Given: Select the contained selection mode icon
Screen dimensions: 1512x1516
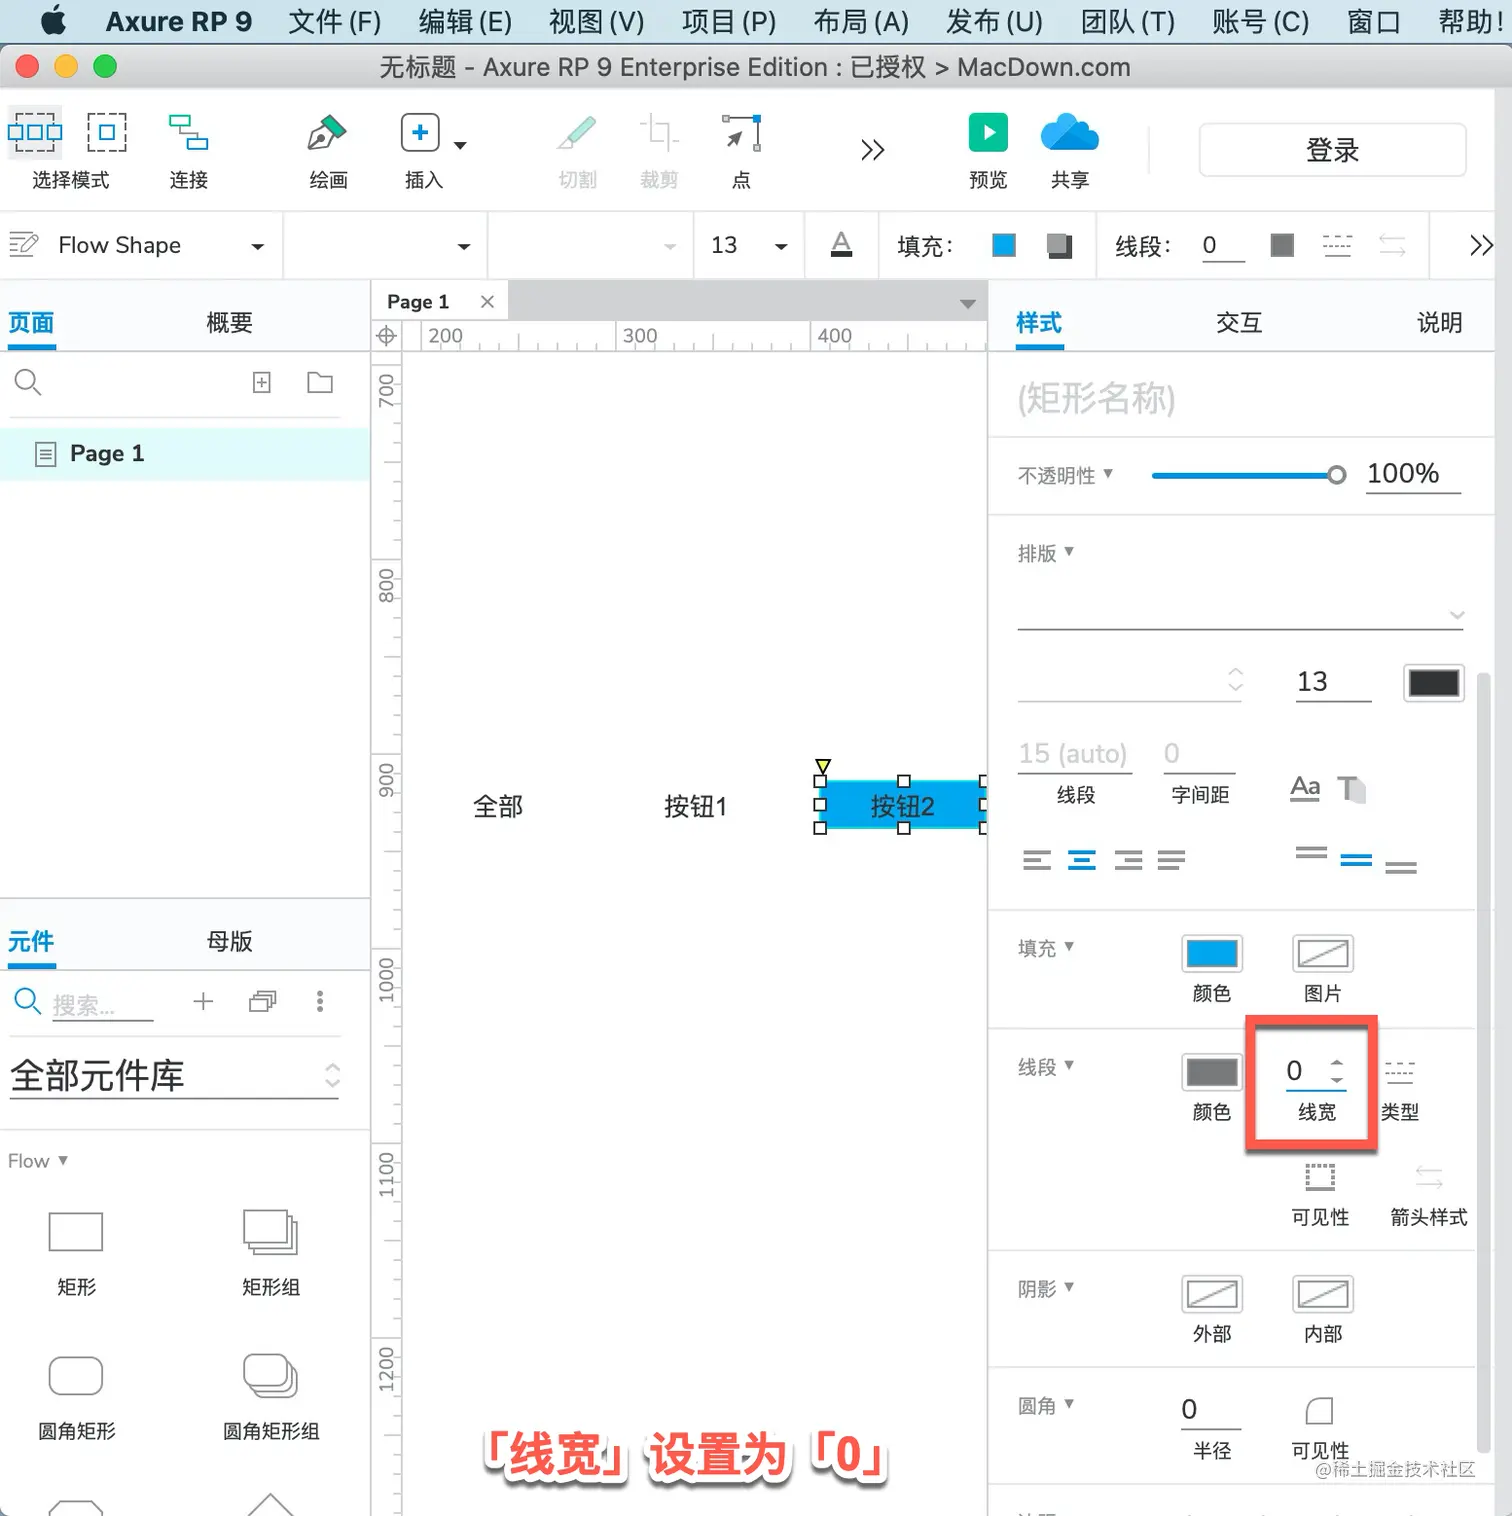Looking at the screenshot, I should 107,132.
